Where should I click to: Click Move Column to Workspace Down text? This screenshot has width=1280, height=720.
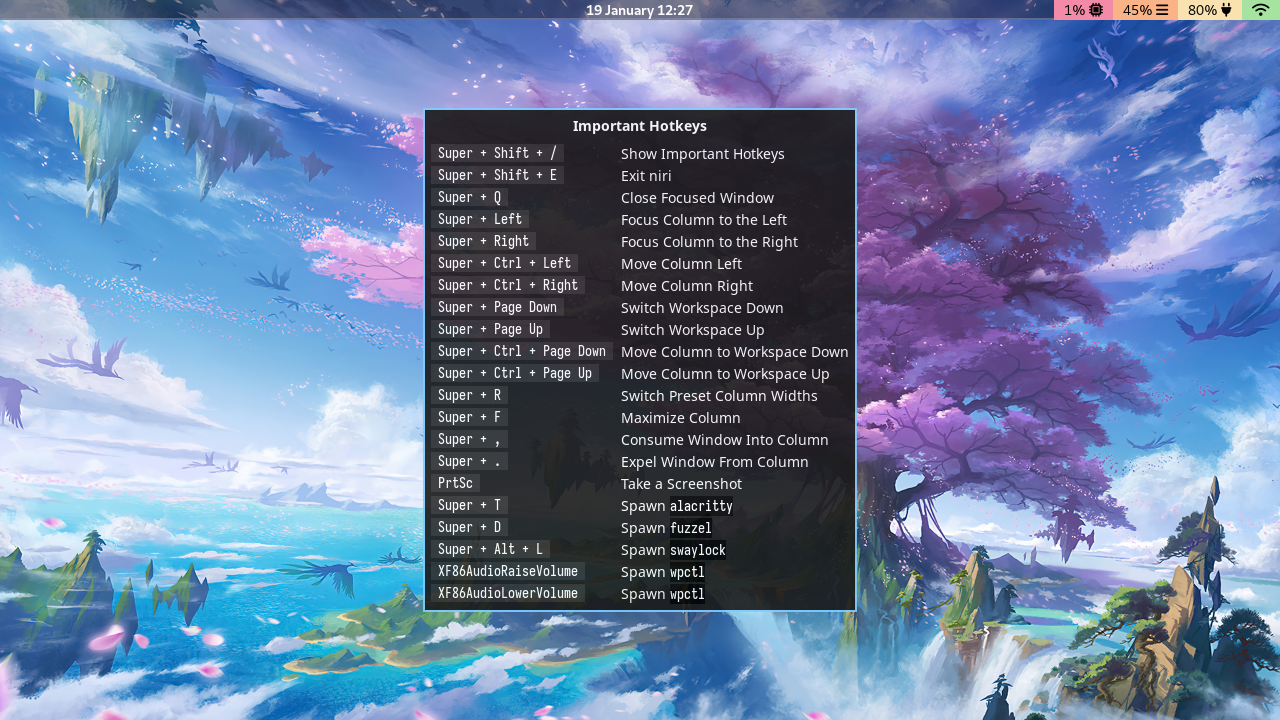click(735, 352)
